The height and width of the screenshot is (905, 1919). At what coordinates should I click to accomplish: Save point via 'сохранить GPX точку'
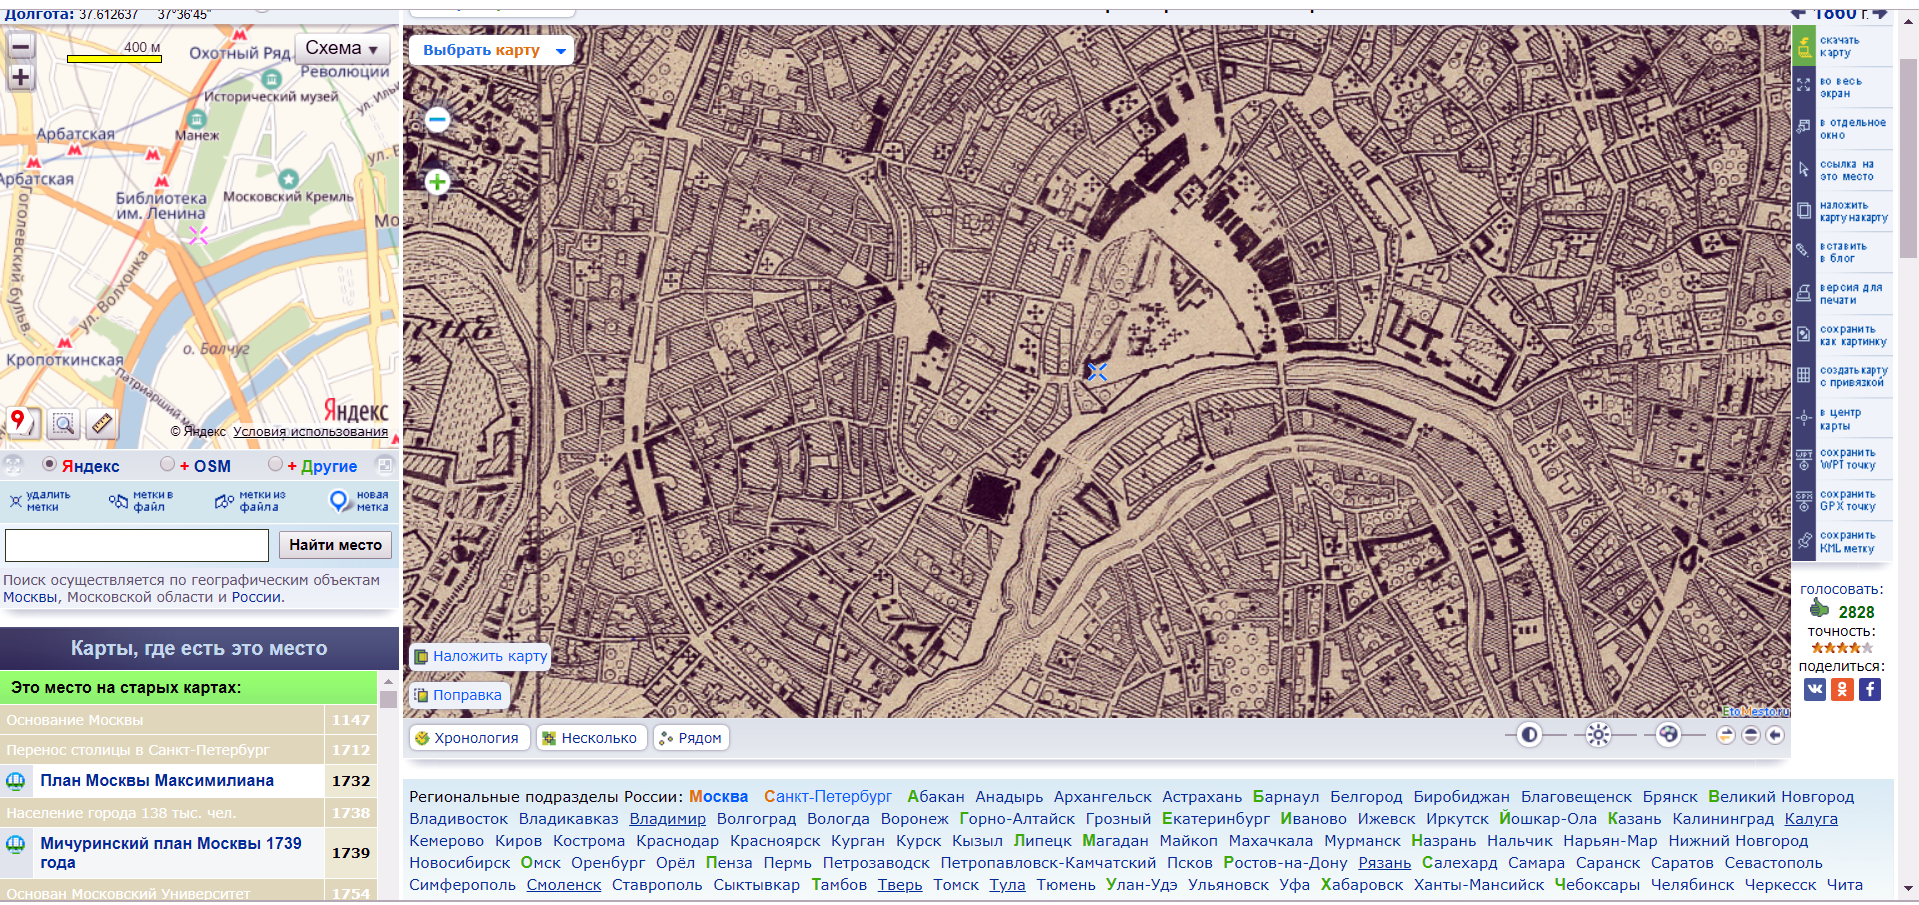coord(1841,500)
